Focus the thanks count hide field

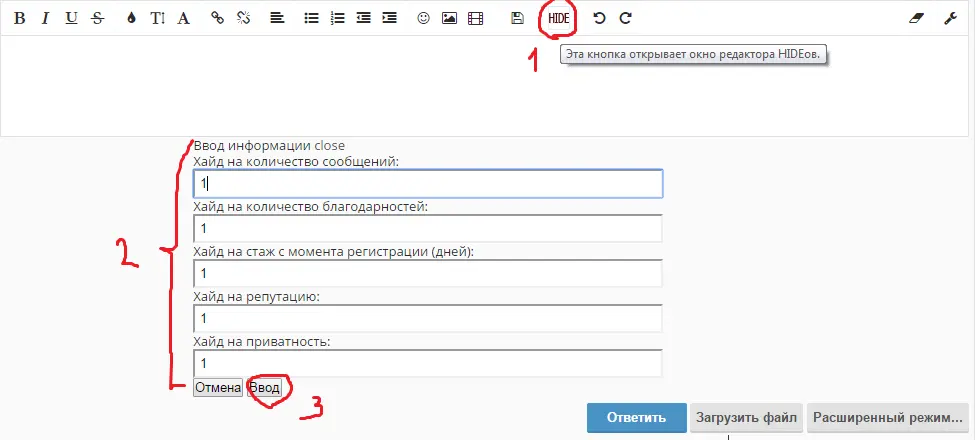coord(428,228)
